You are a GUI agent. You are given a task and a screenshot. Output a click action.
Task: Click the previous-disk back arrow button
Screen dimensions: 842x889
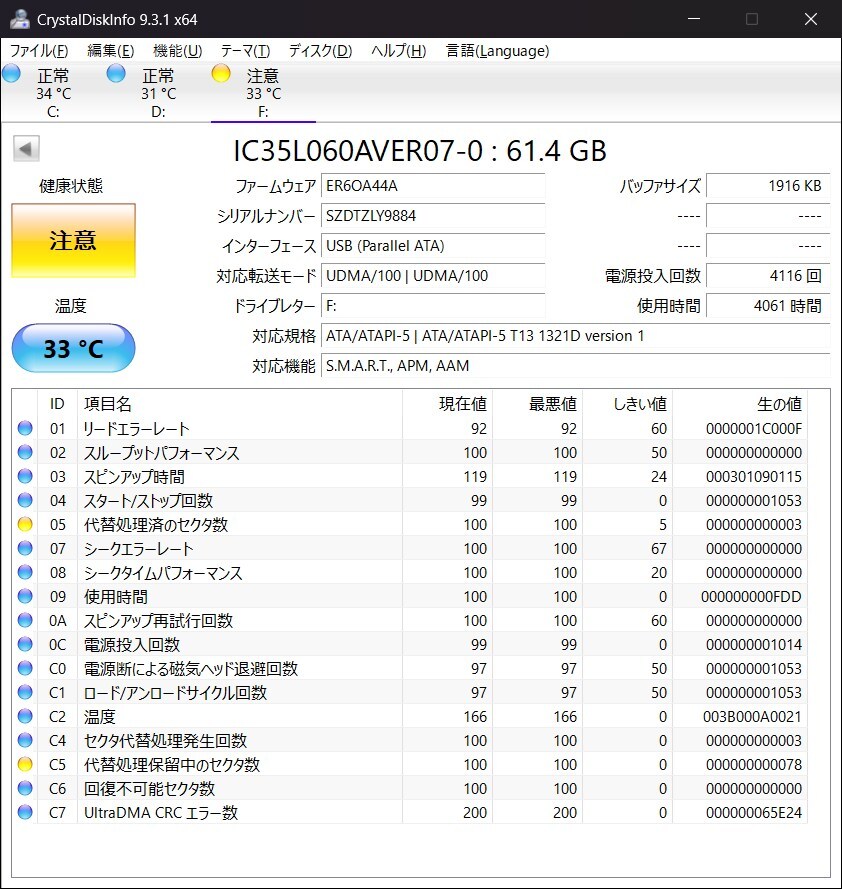click(x=25, y=148)
